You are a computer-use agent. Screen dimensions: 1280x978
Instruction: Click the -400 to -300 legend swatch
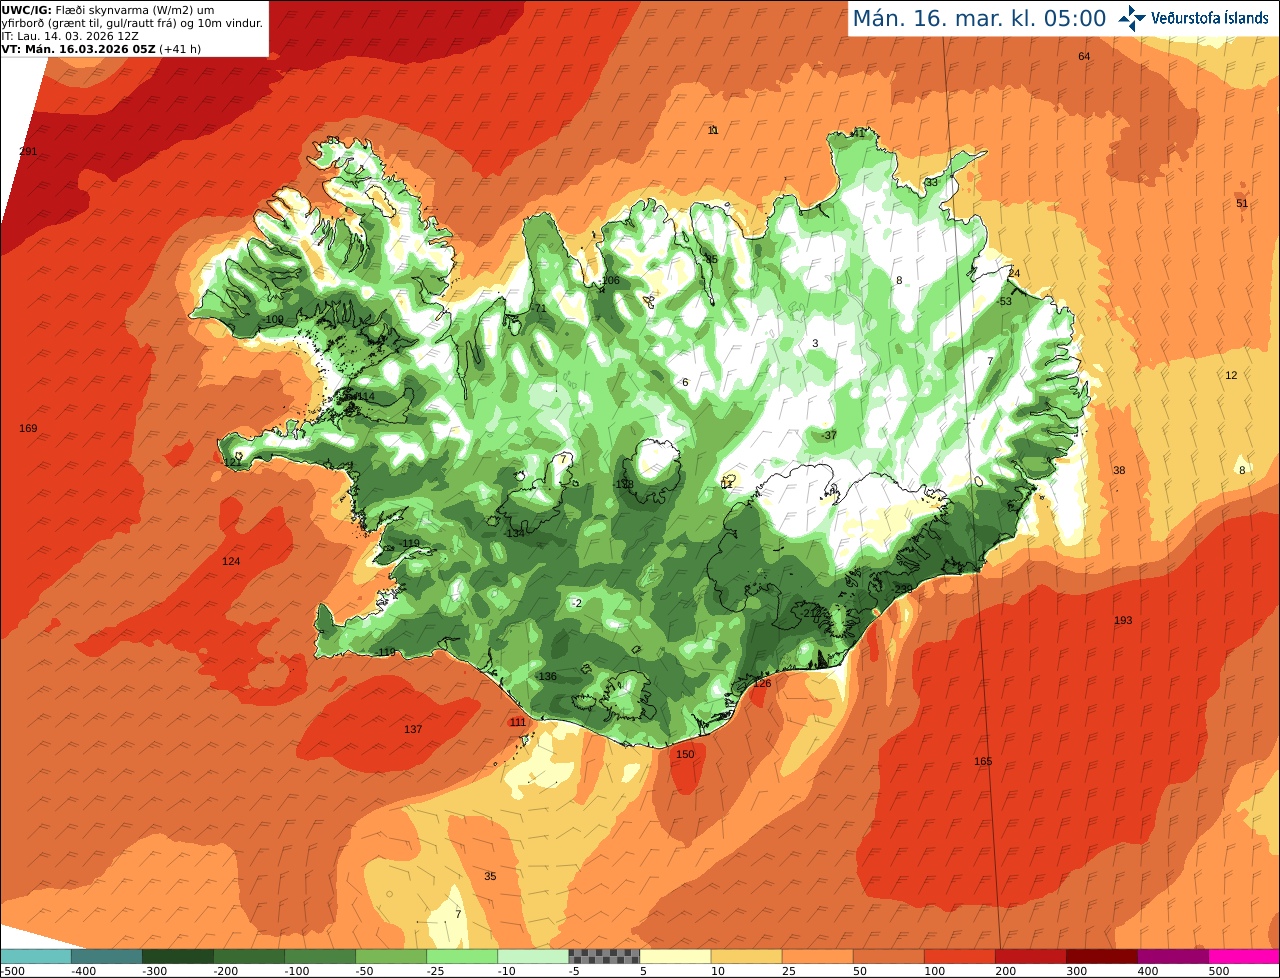click(106, 956)
